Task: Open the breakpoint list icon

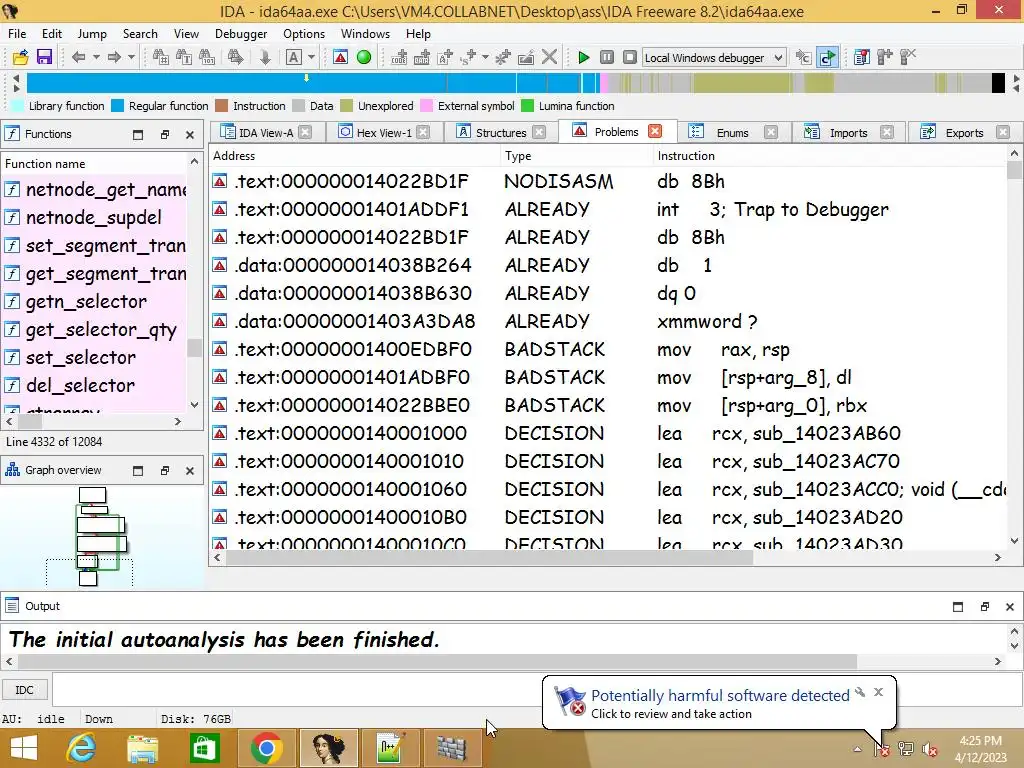Action: [861, 57]
